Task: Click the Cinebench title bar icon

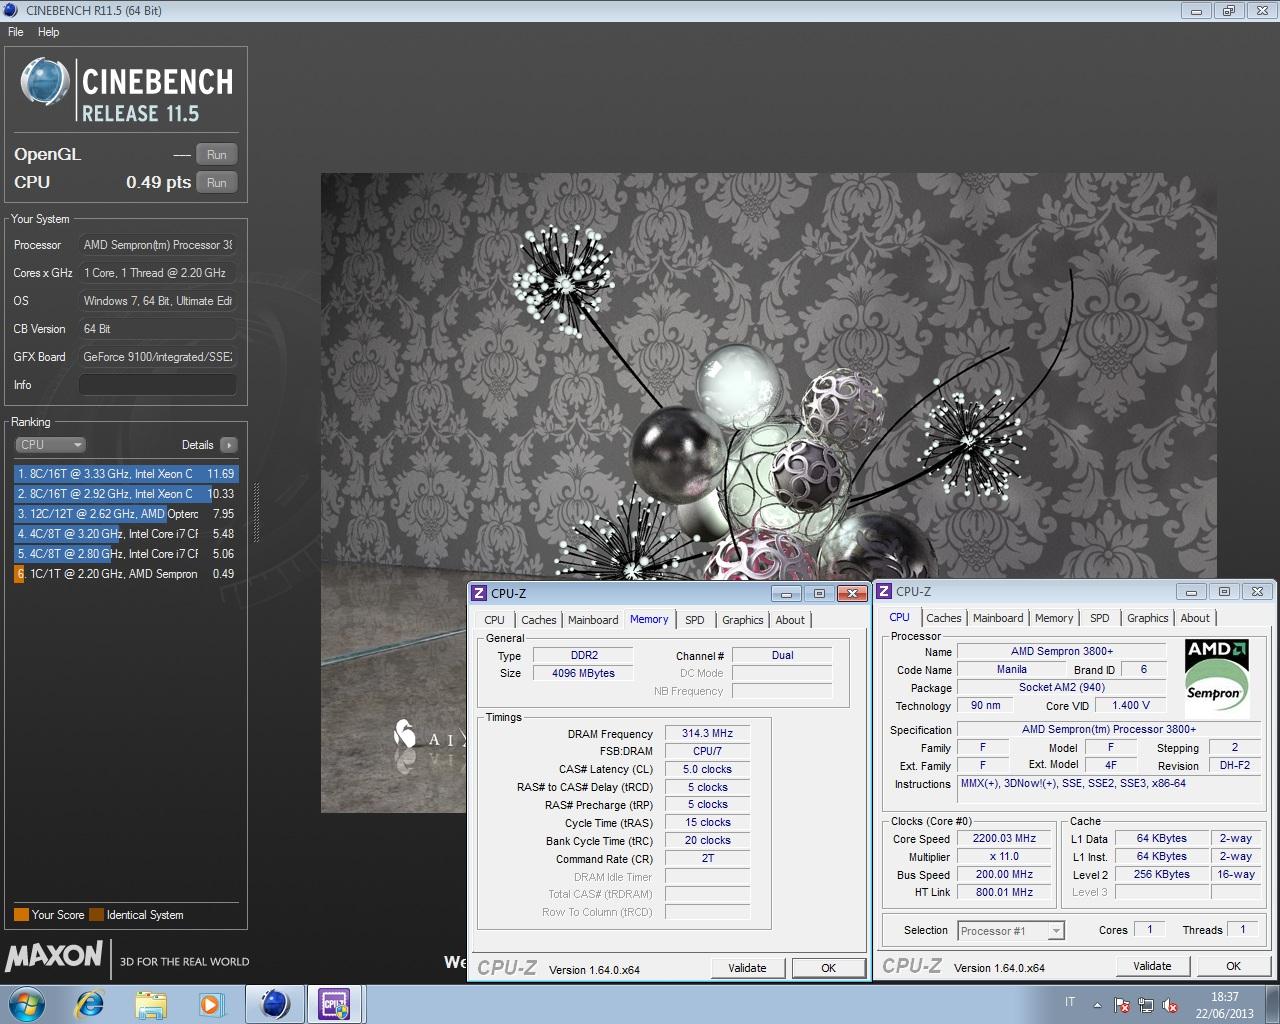Action: pyautogui.click(x=11, y=10)
